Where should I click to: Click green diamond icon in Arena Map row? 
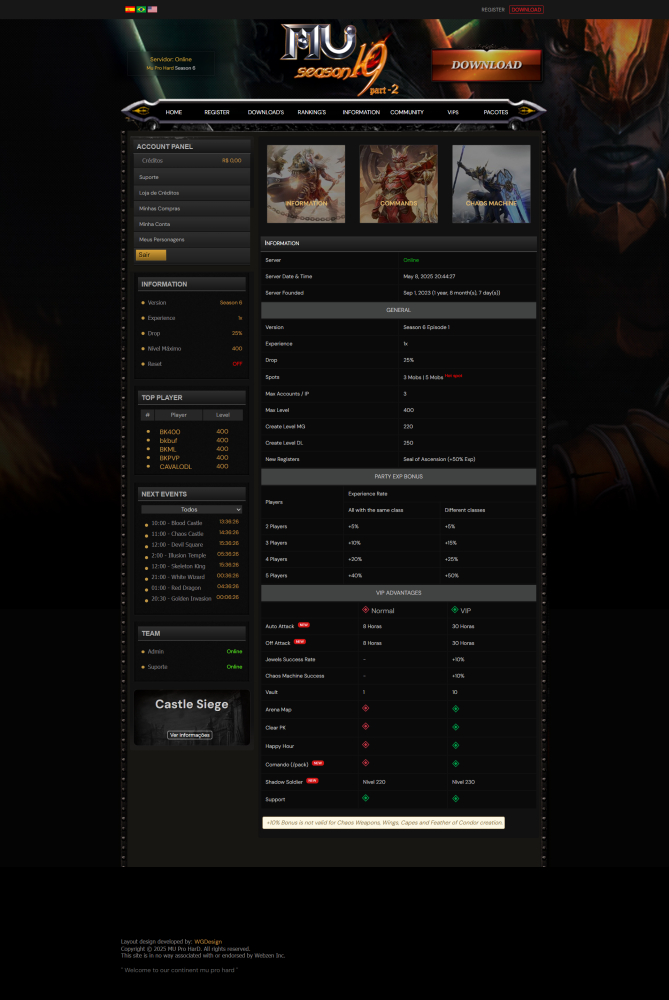point(455,709)
